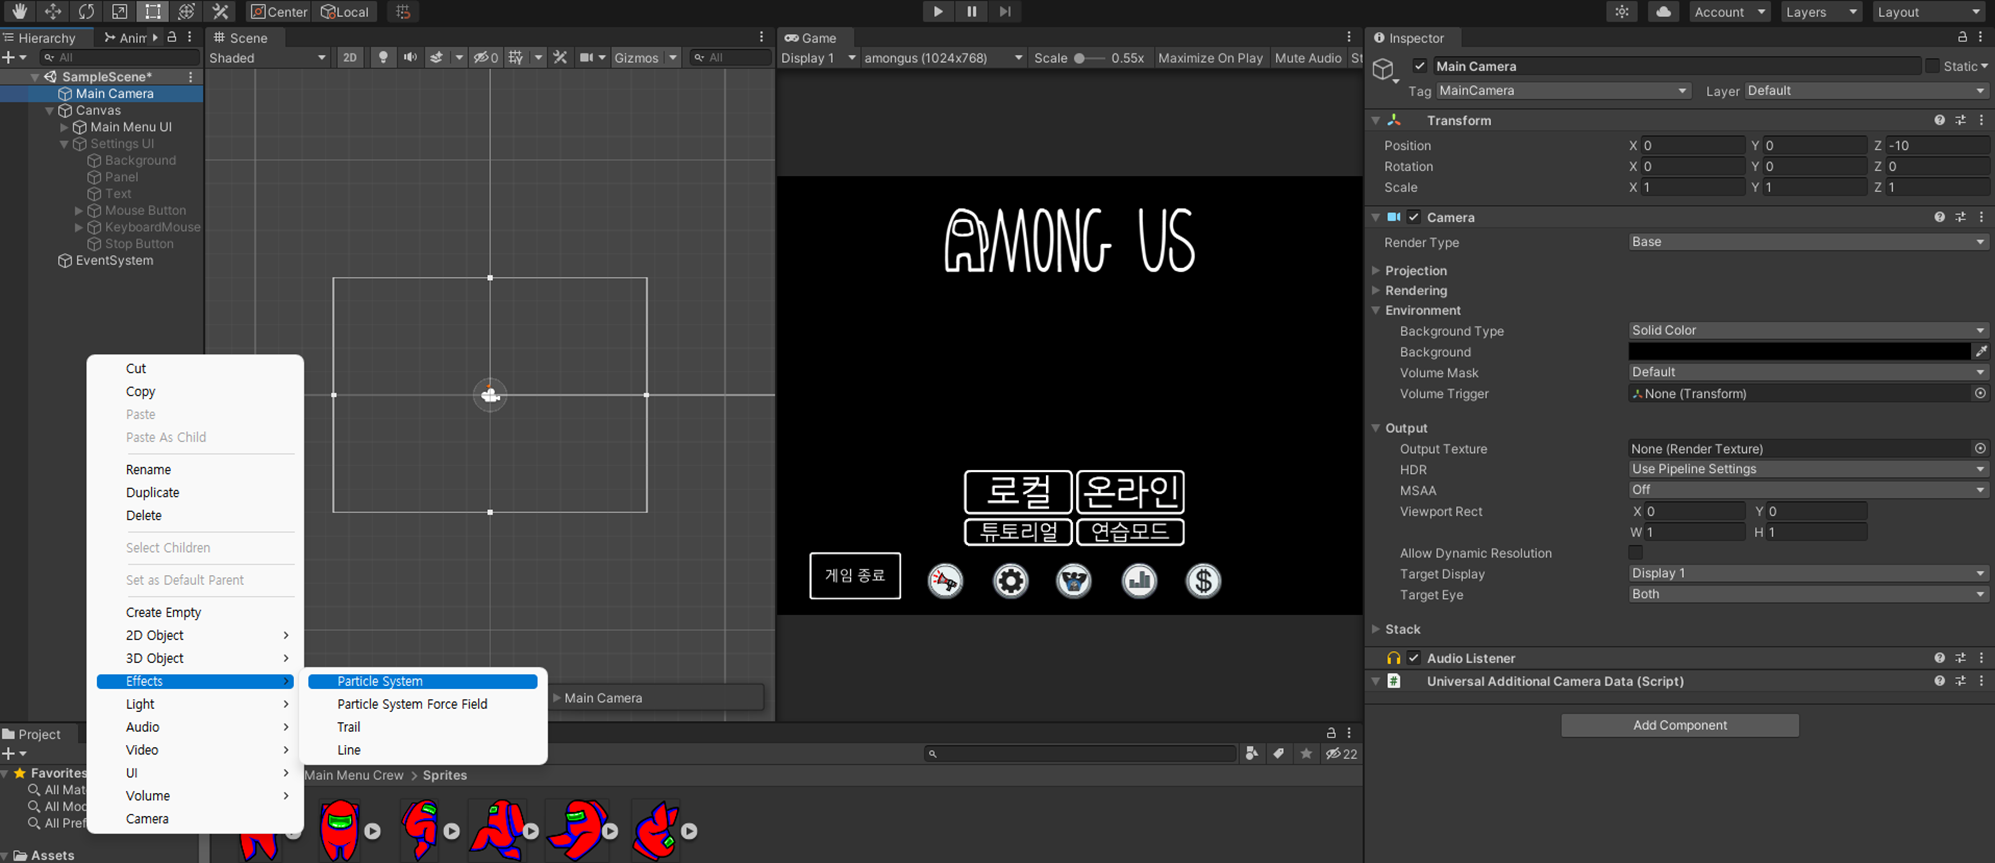Open Background Type dropdown
Image resolution: width=1995 pixels, height=863 pixels.
(x=1808, y=330)
